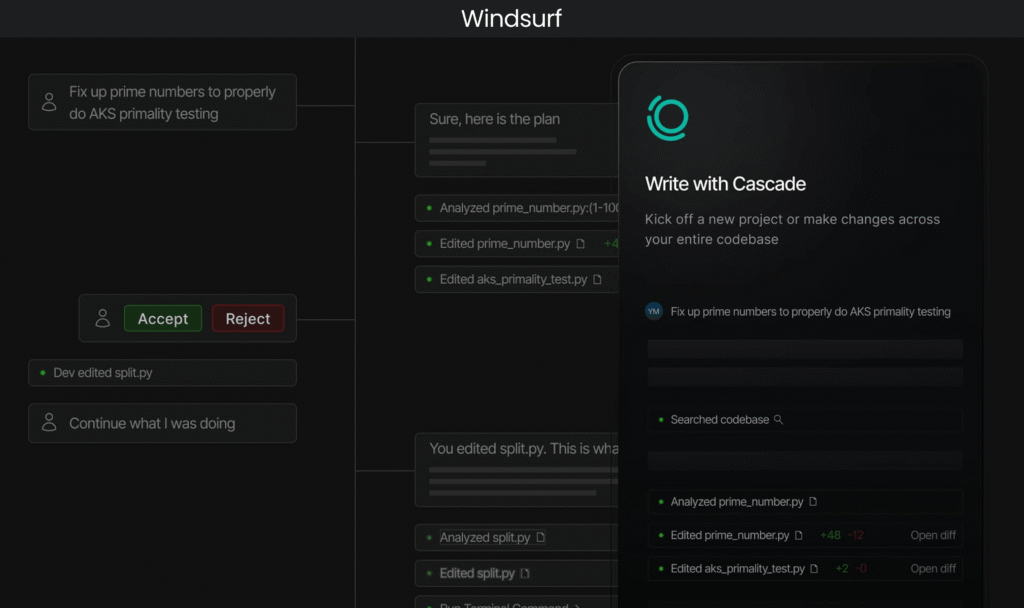Click the red Reject button
The width and height of the screenshot is (1024, 608).
tap(248, 319)
